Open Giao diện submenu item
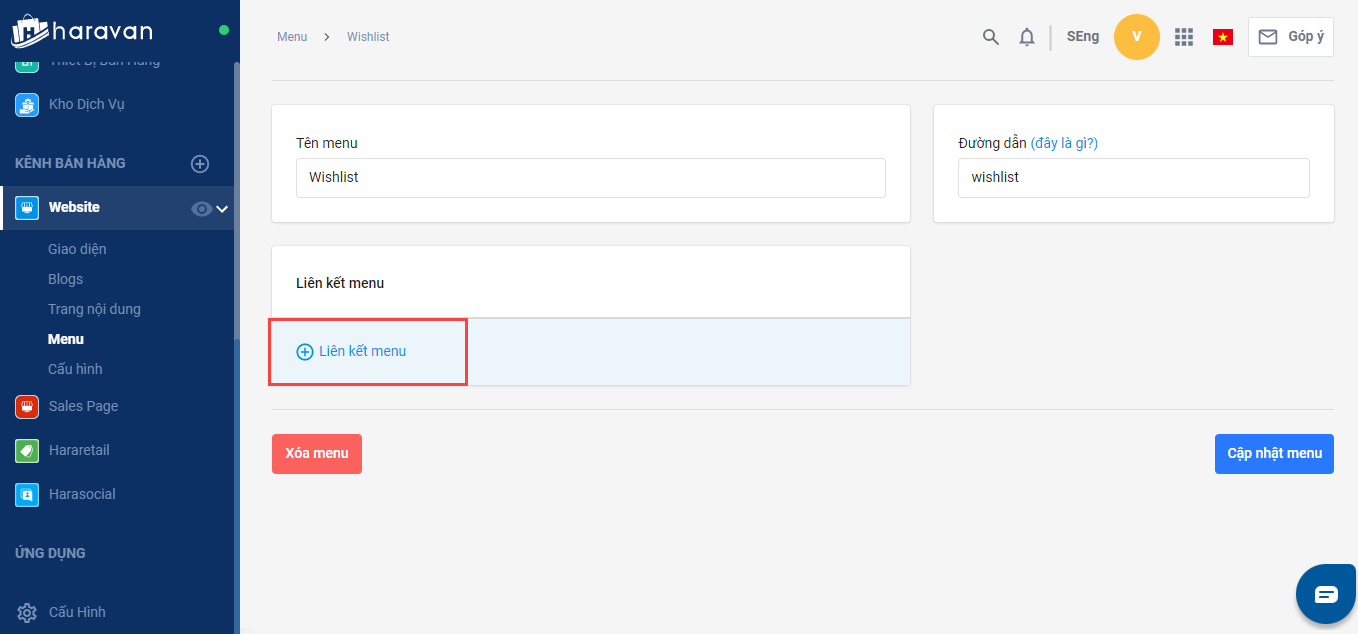This screenshot has height=634, width=1358. tap(77, 249)
